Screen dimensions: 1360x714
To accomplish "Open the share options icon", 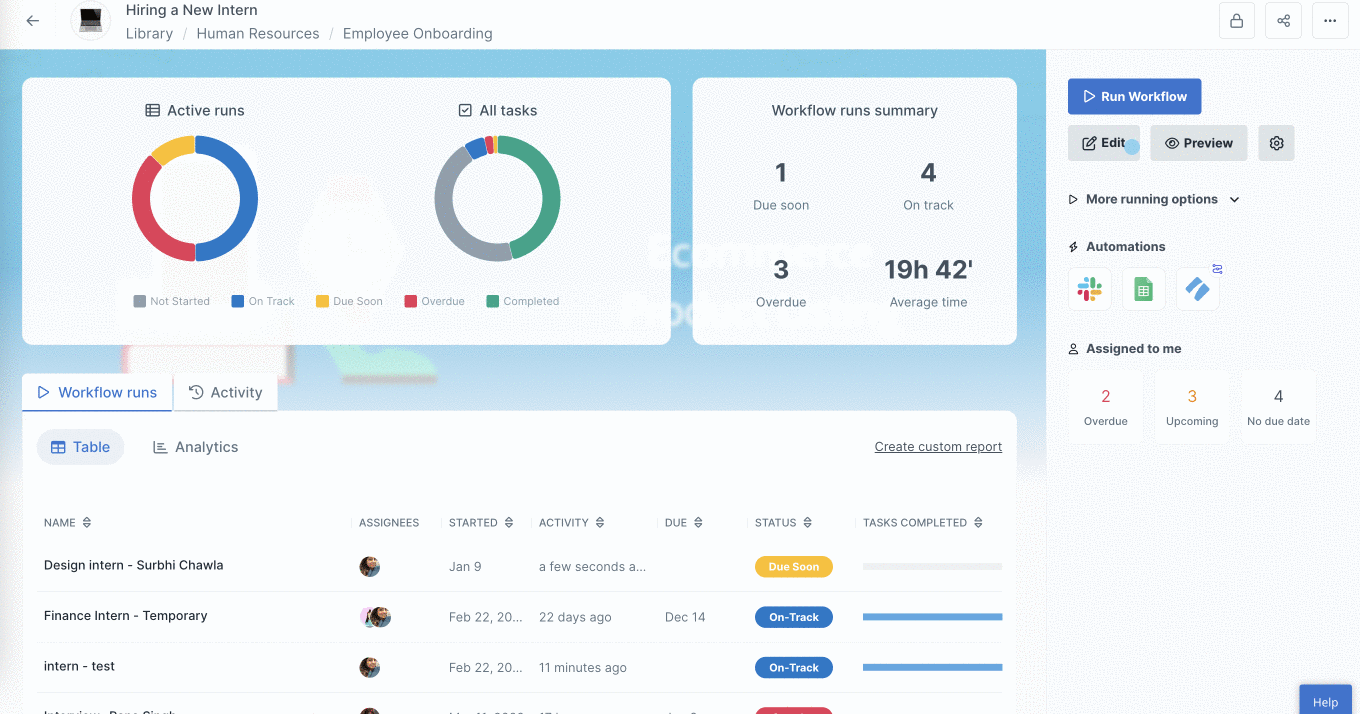I will tap(1283, 20).
